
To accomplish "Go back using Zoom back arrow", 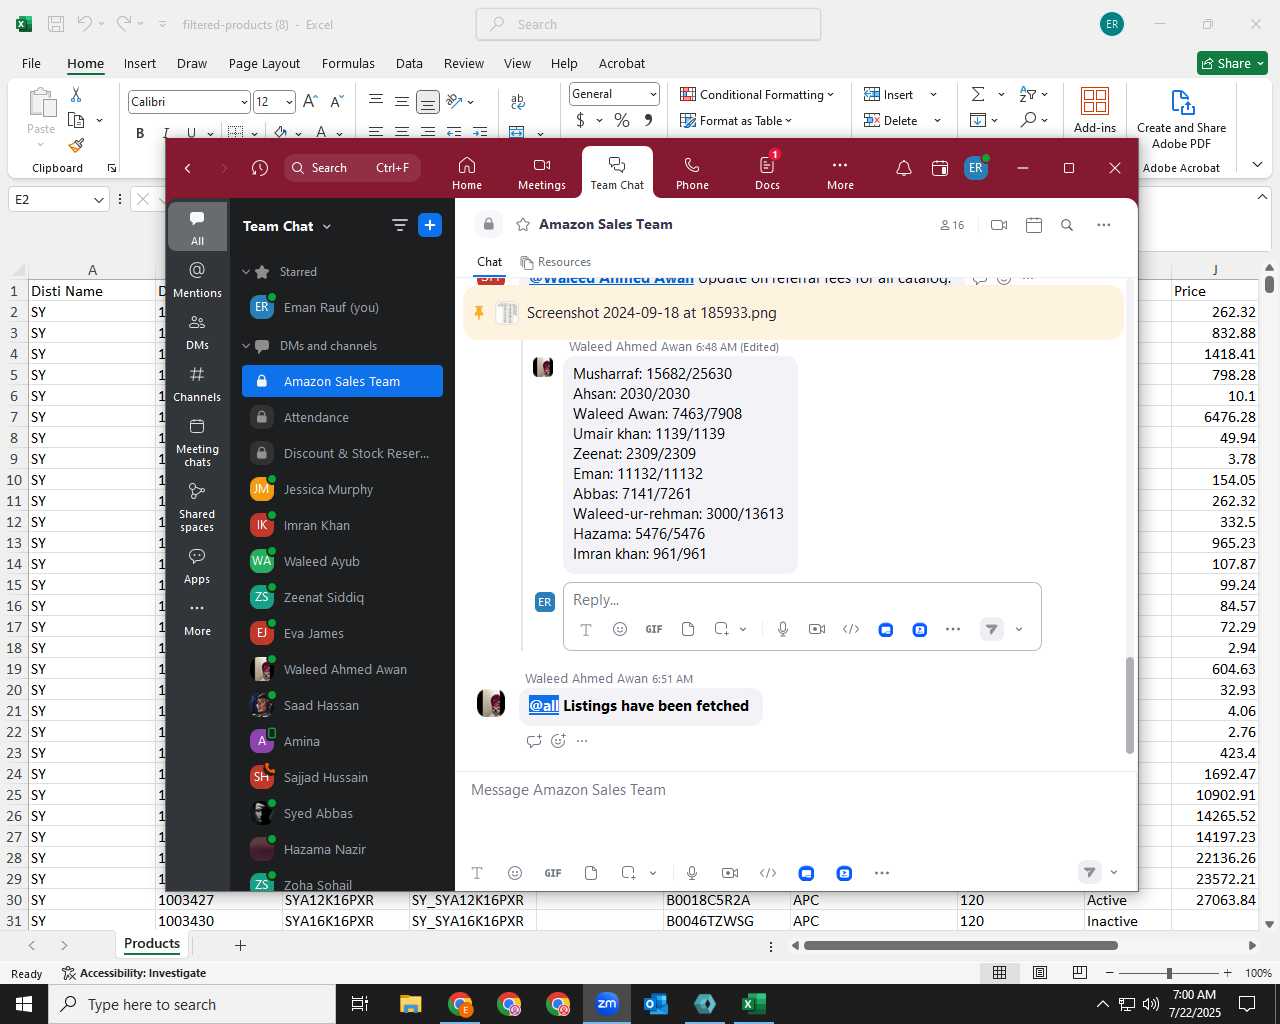I will pyautogui.click(x=188, y=168).
